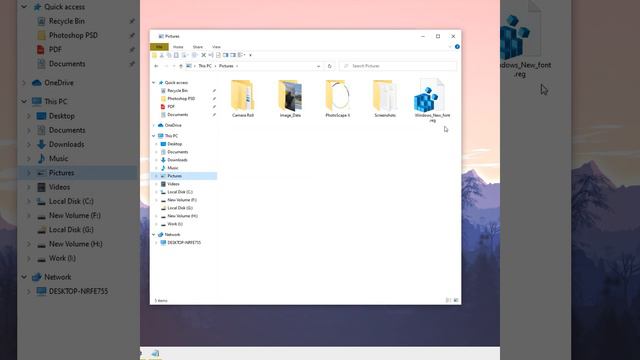The width and height of the screenshot is (640, 360).
Task: Click This PC in the address path
Action: (x=205, y=66)
